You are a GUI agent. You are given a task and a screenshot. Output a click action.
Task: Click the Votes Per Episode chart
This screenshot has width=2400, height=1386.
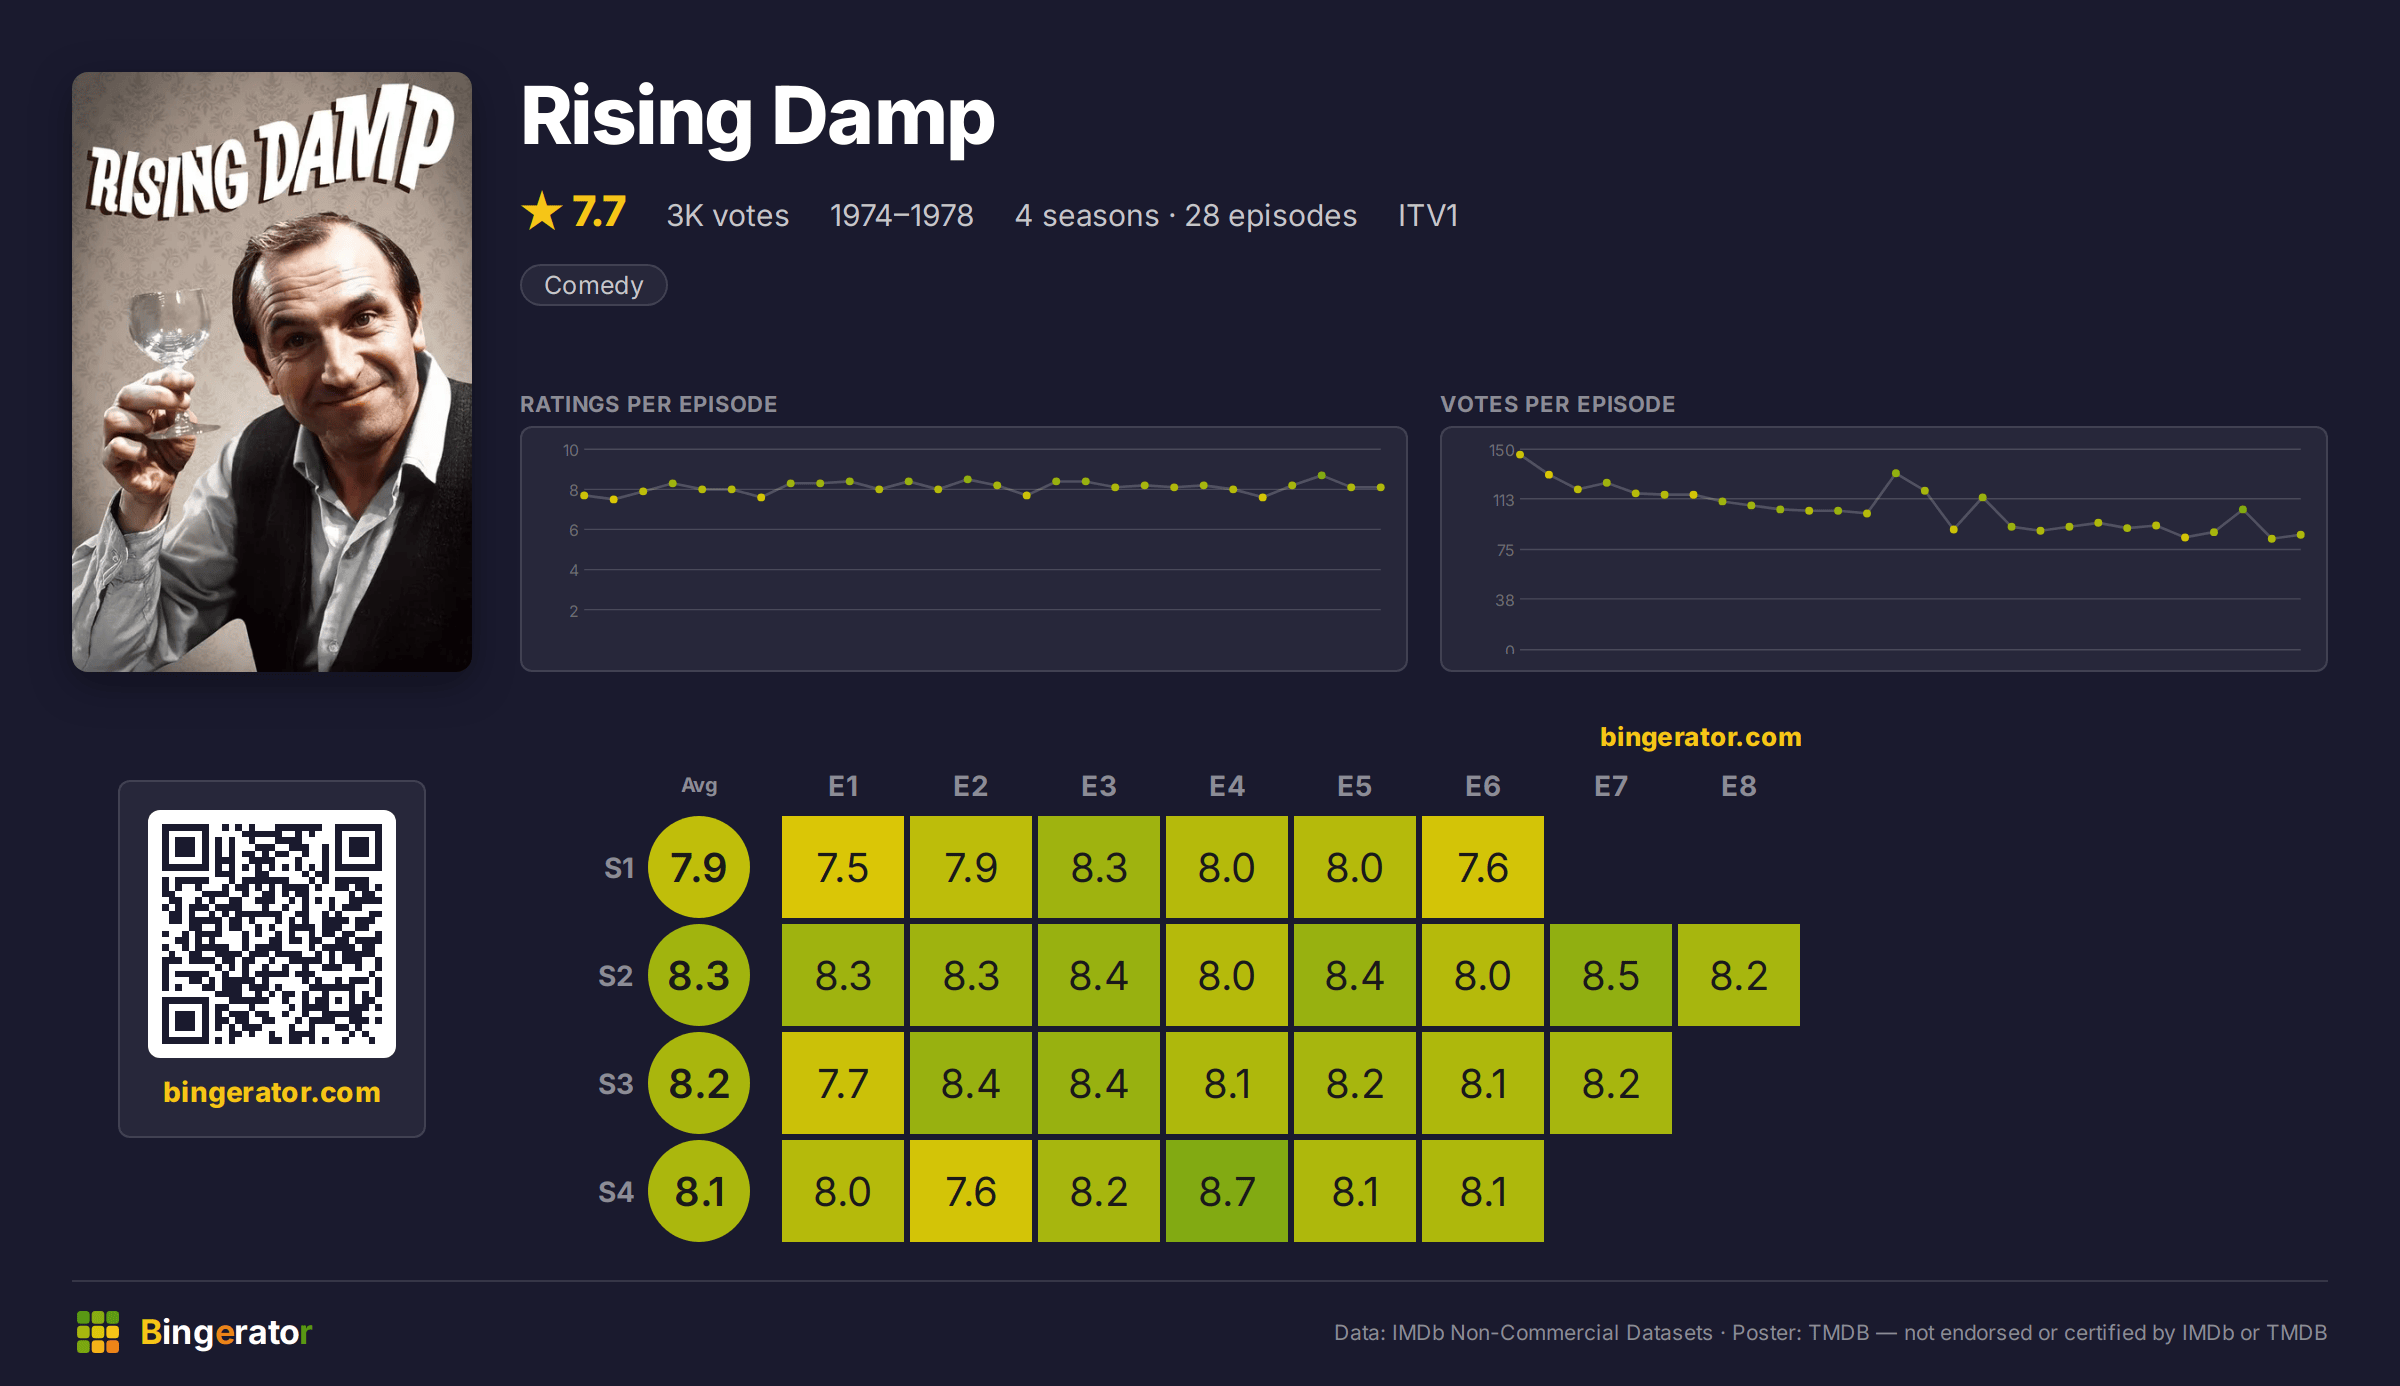click(x=1884, y=549)
